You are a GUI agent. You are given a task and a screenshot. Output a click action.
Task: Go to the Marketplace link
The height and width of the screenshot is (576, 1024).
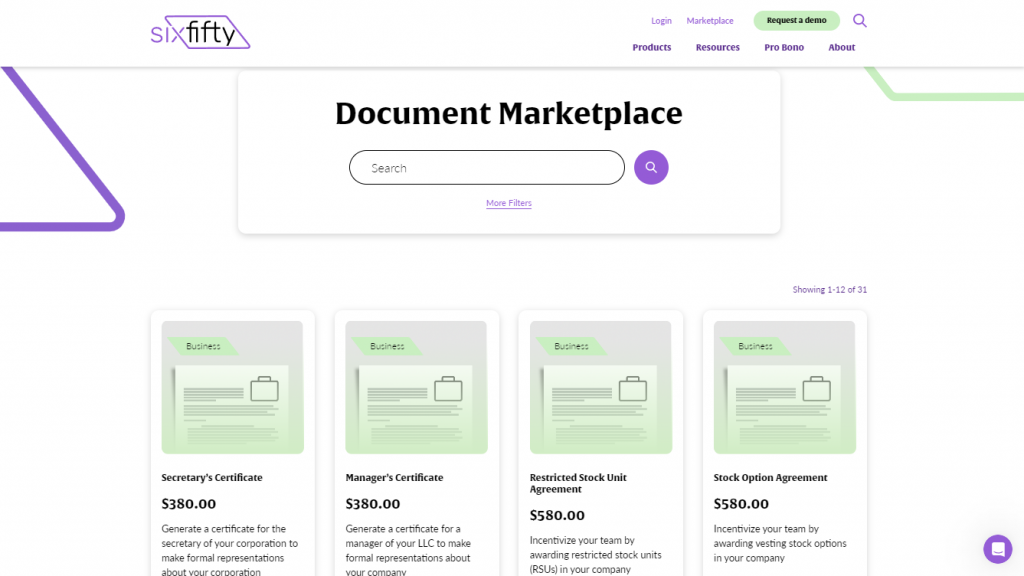tap(709, 20)
